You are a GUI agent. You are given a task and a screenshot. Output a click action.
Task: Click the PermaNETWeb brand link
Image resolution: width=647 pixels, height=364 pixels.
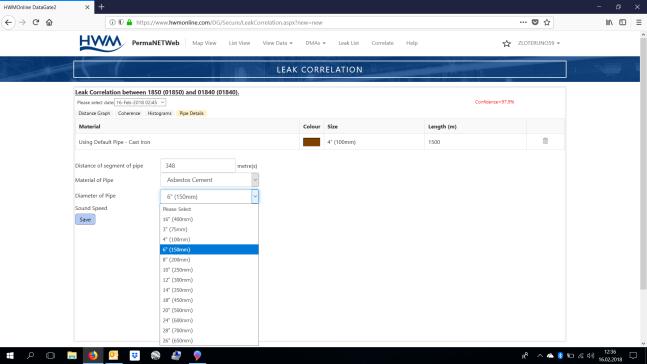(156, 43)
